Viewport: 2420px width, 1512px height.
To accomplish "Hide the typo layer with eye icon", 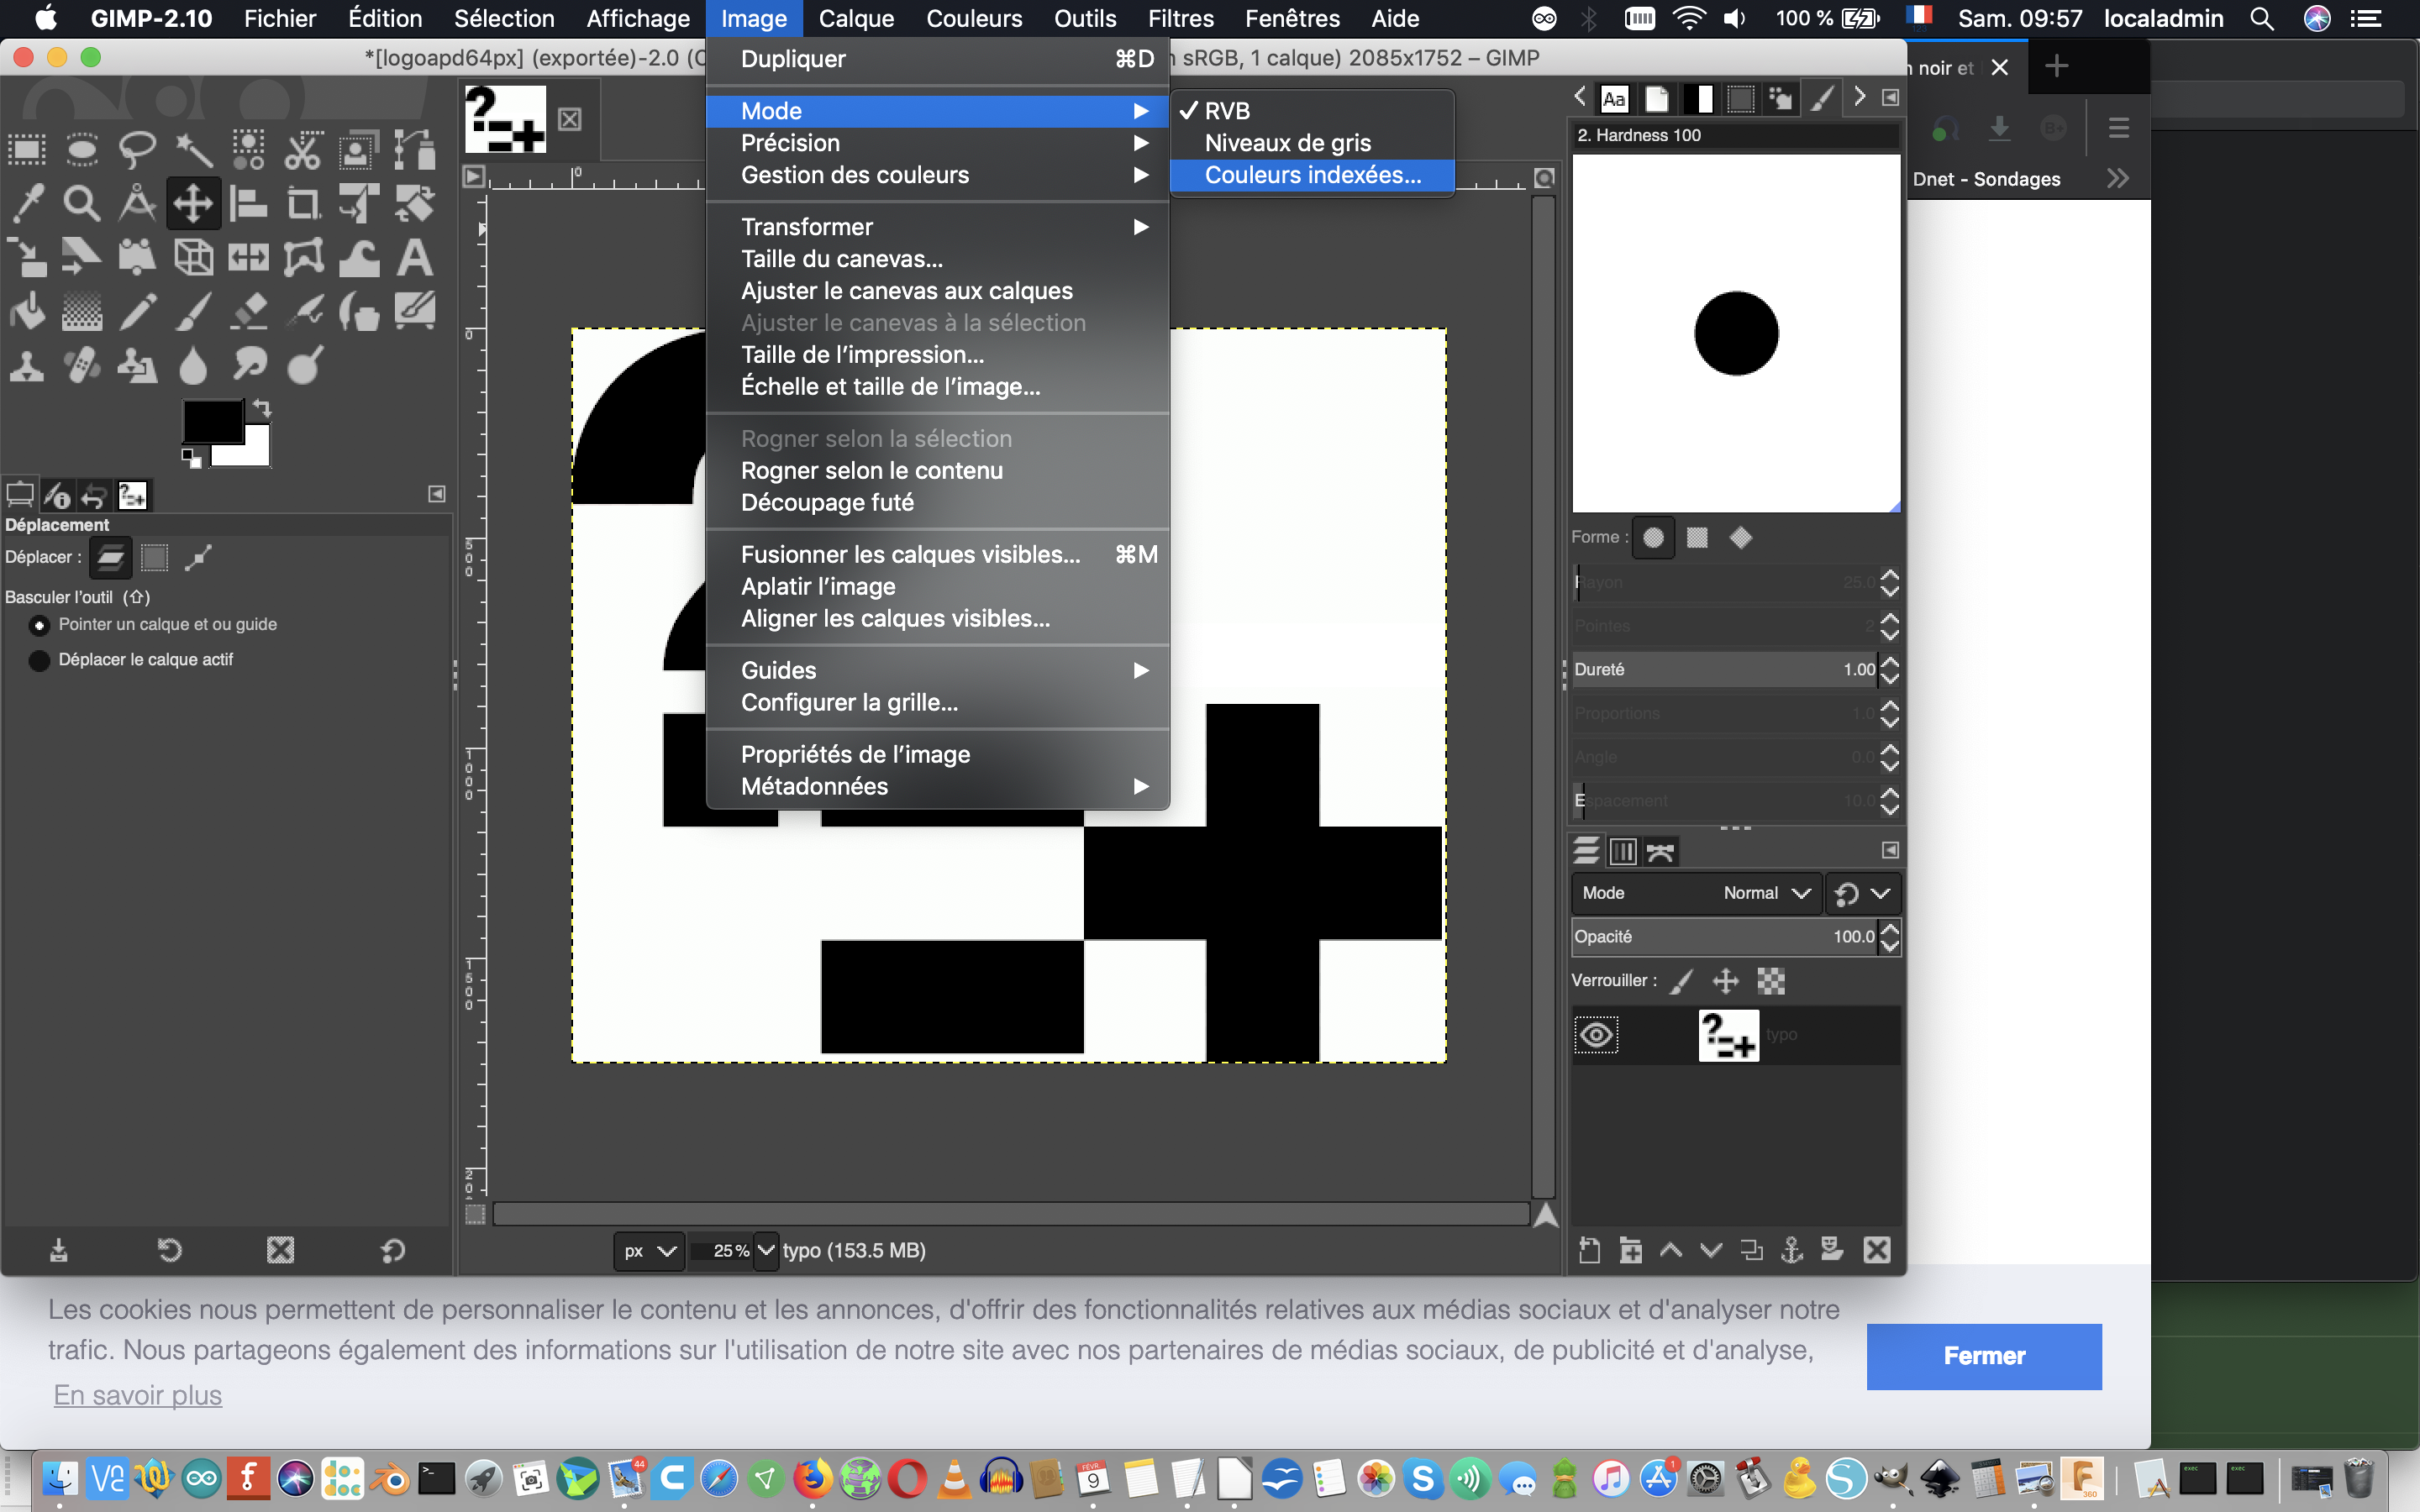I will pyautogui.click(x=1596, y=1035).
